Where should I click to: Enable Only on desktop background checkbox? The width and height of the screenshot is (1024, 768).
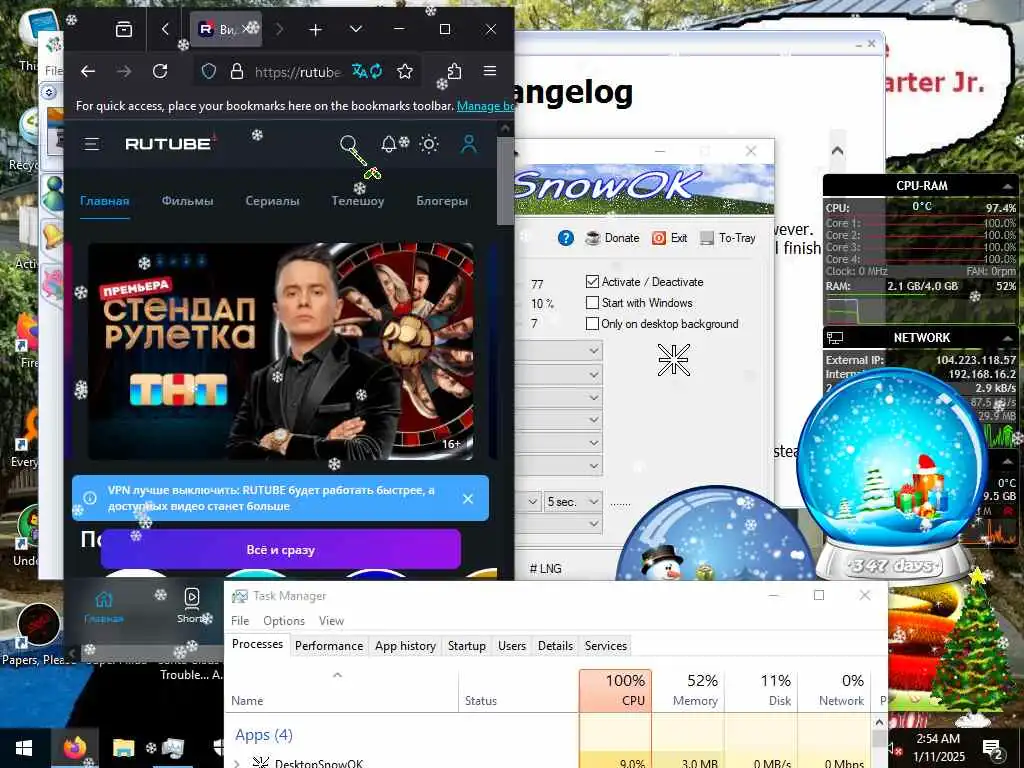point(592,323)
